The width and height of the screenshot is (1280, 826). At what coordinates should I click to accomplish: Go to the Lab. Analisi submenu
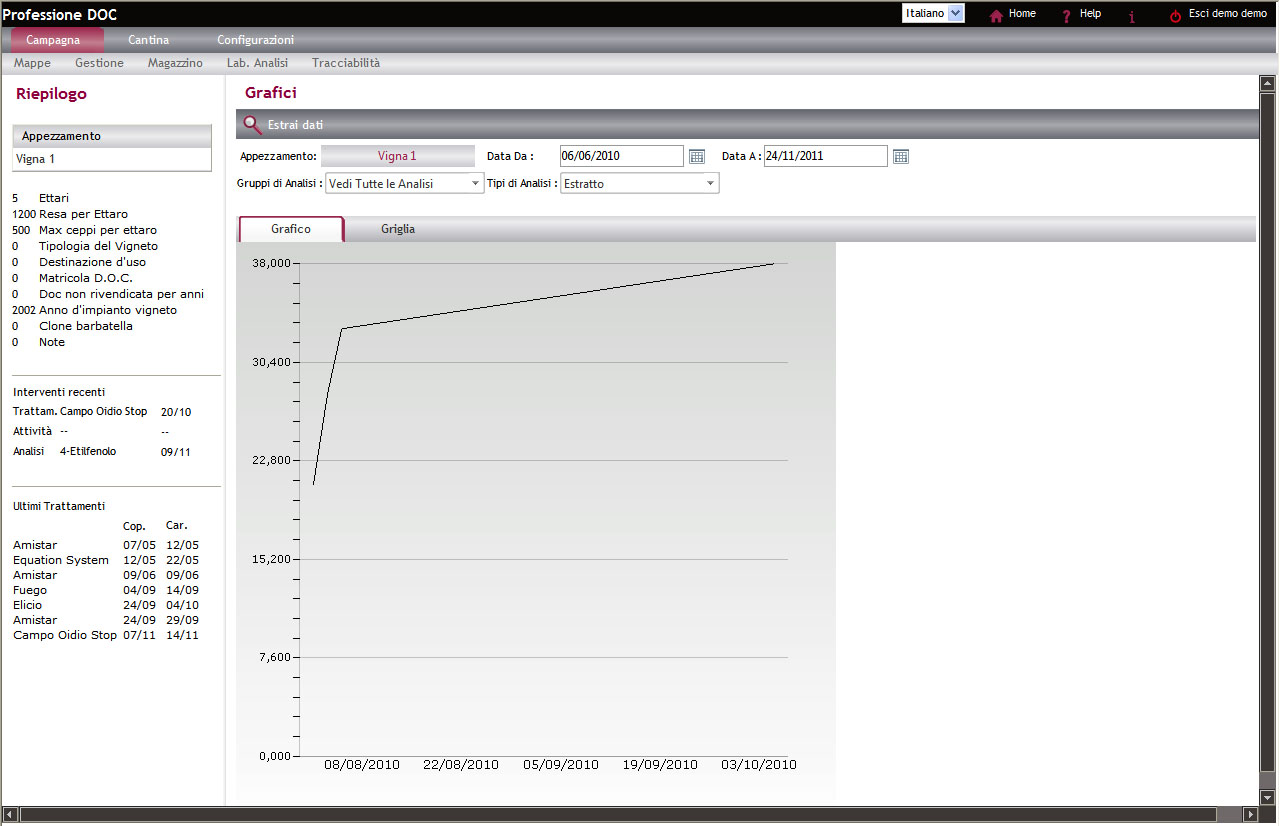(x=257, y=63)
